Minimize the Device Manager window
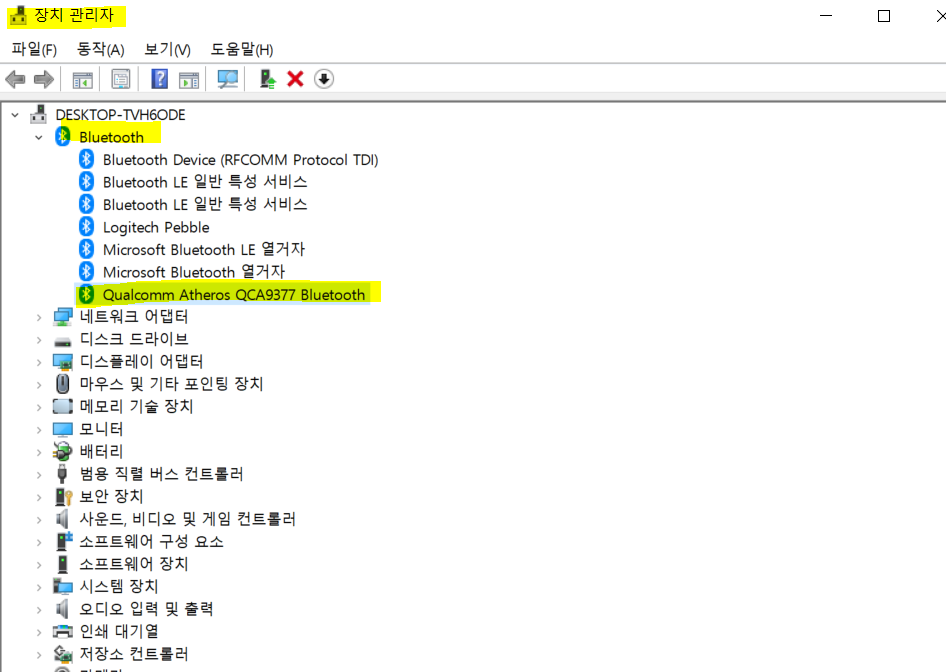946x672 pixels. (827, 16)
